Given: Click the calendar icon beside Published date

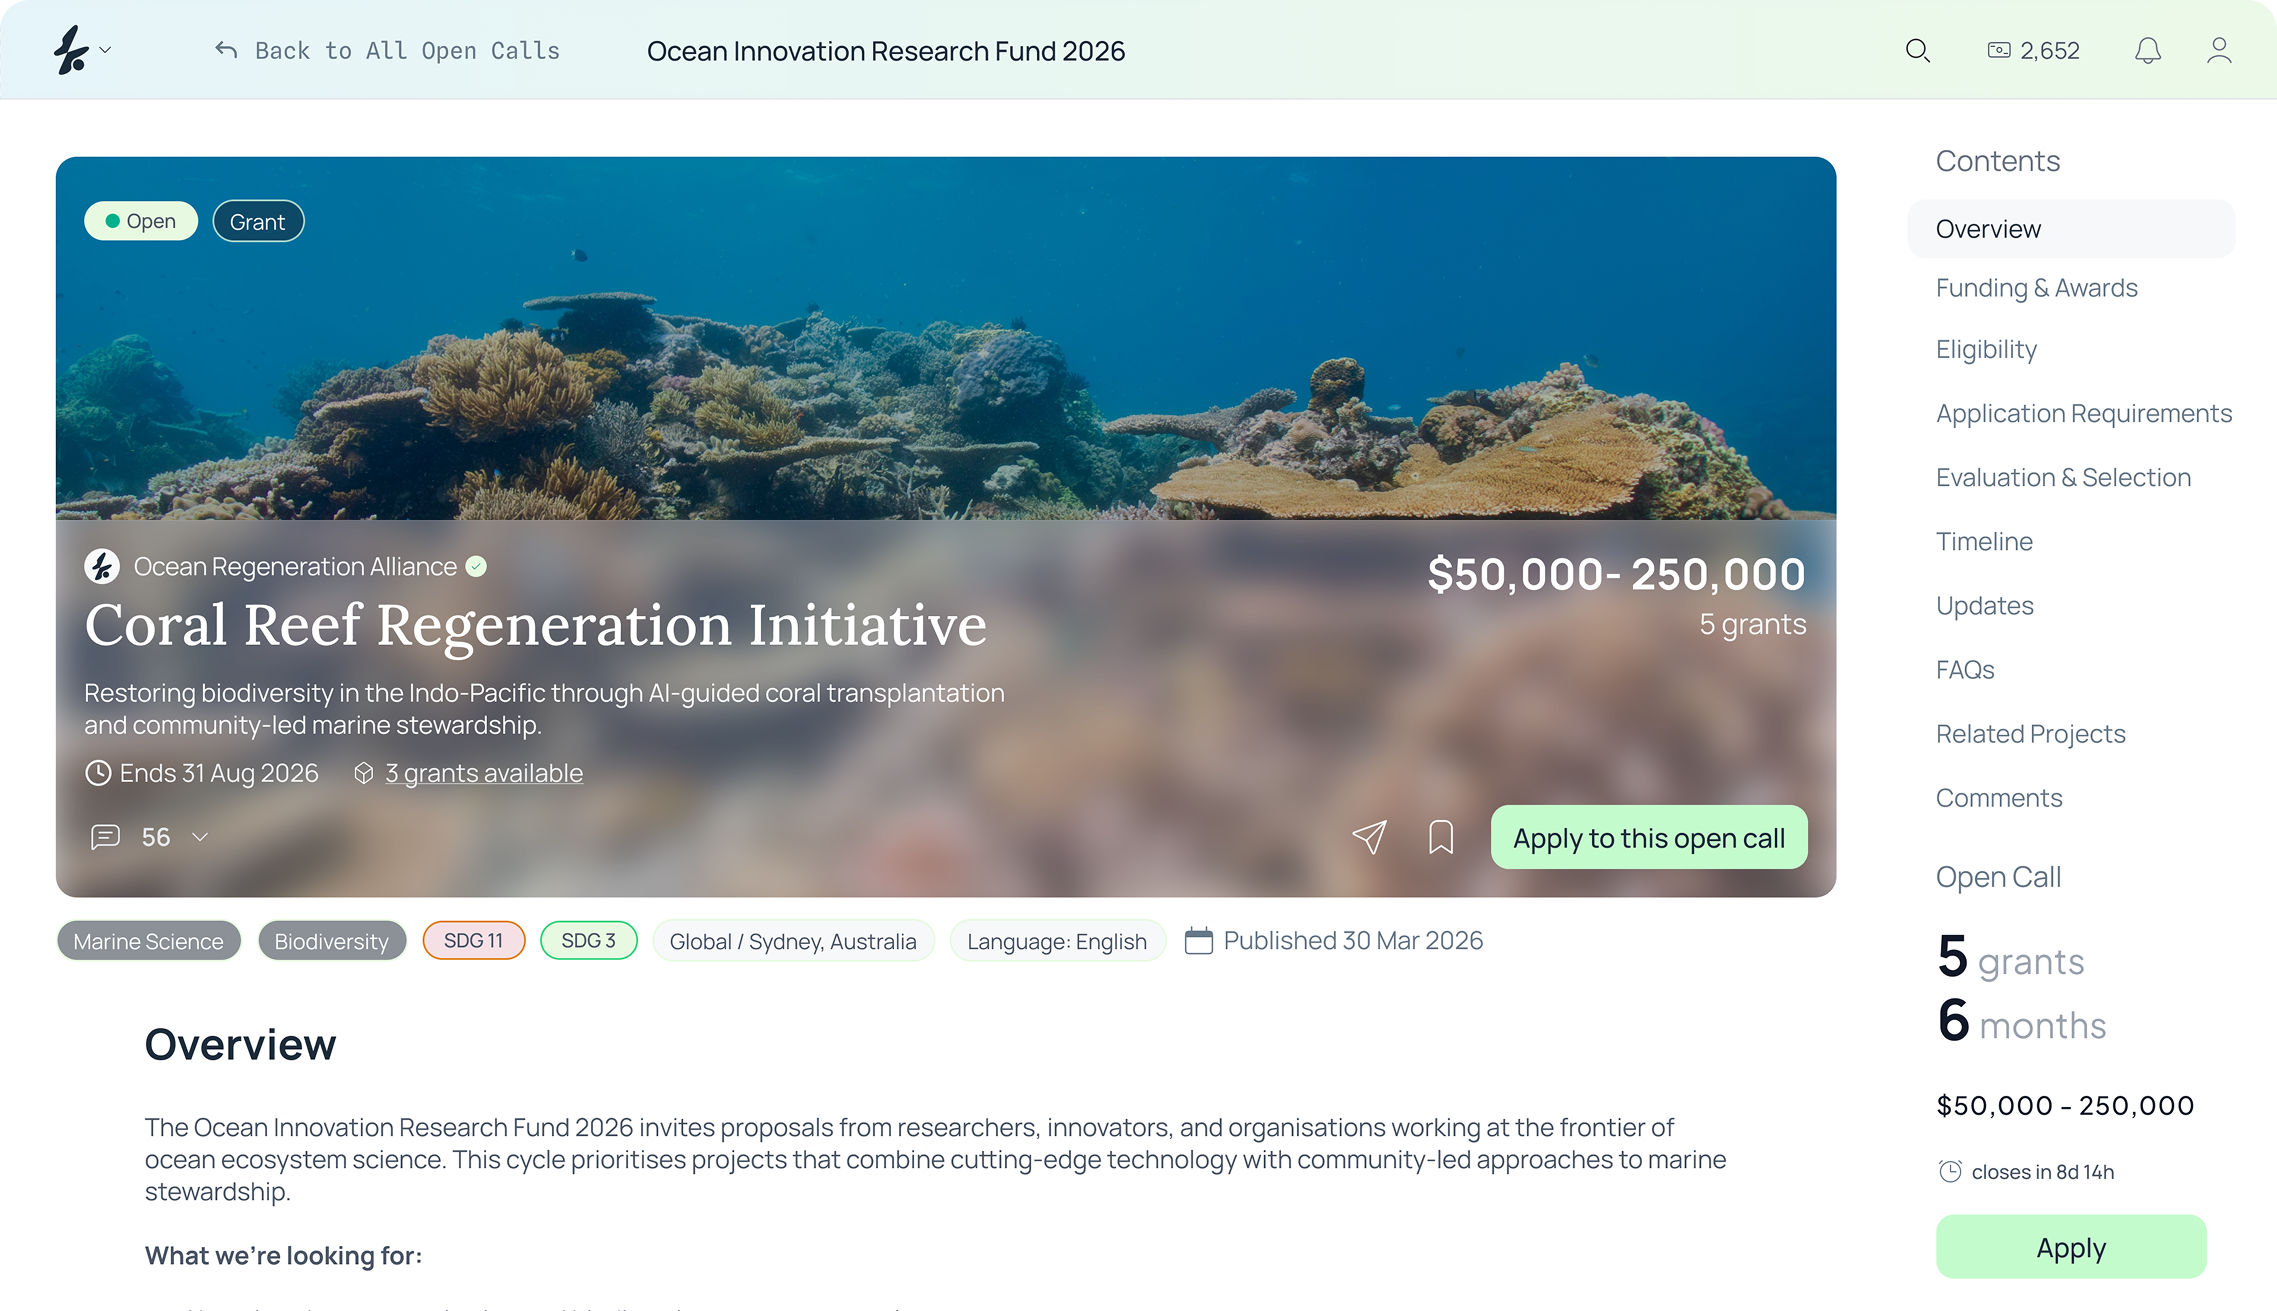Looking at the screenshot, I should [1198, 941].
